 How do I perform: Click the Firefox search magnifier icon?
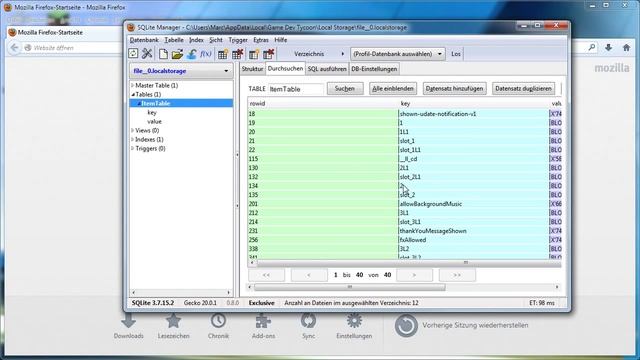[x=592, y=48]
